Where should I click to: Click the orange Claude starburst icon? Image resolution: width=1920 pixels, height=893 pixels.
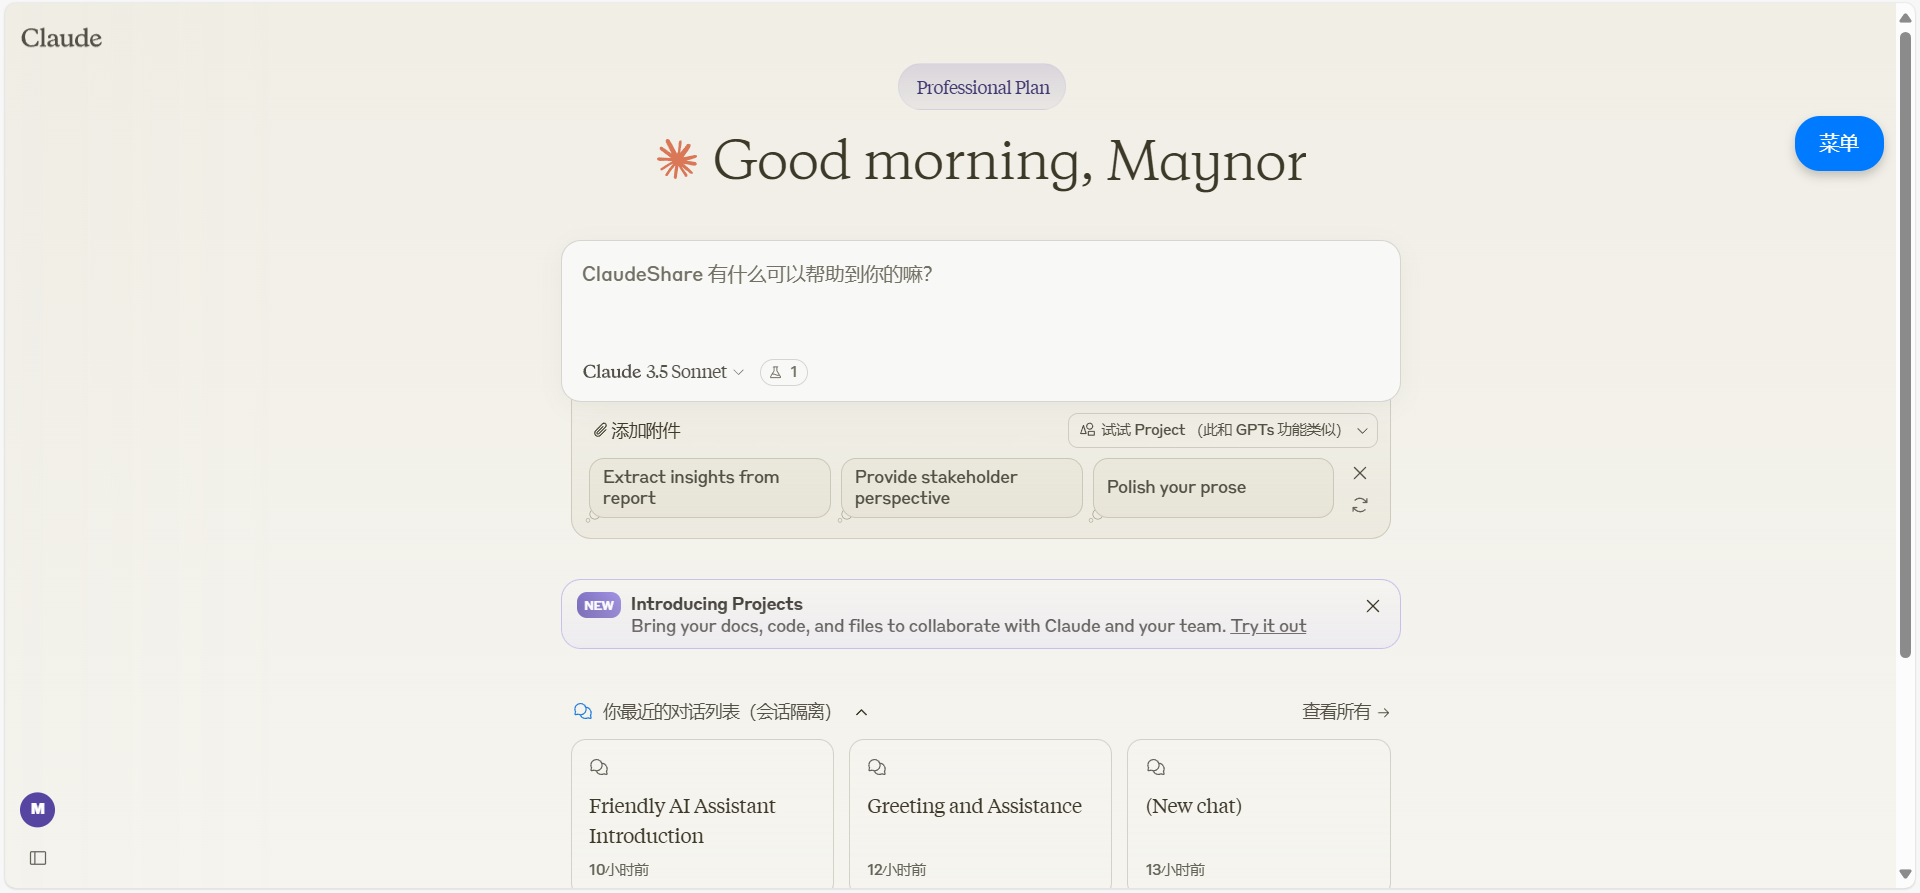(x=677, y=160)
